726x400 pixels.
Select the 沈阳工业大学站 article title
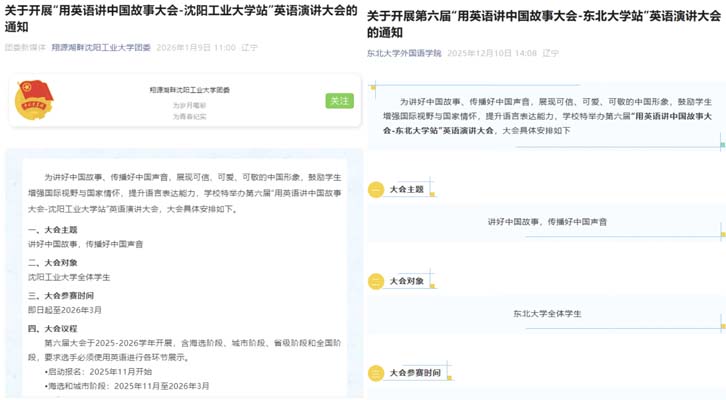180,22
